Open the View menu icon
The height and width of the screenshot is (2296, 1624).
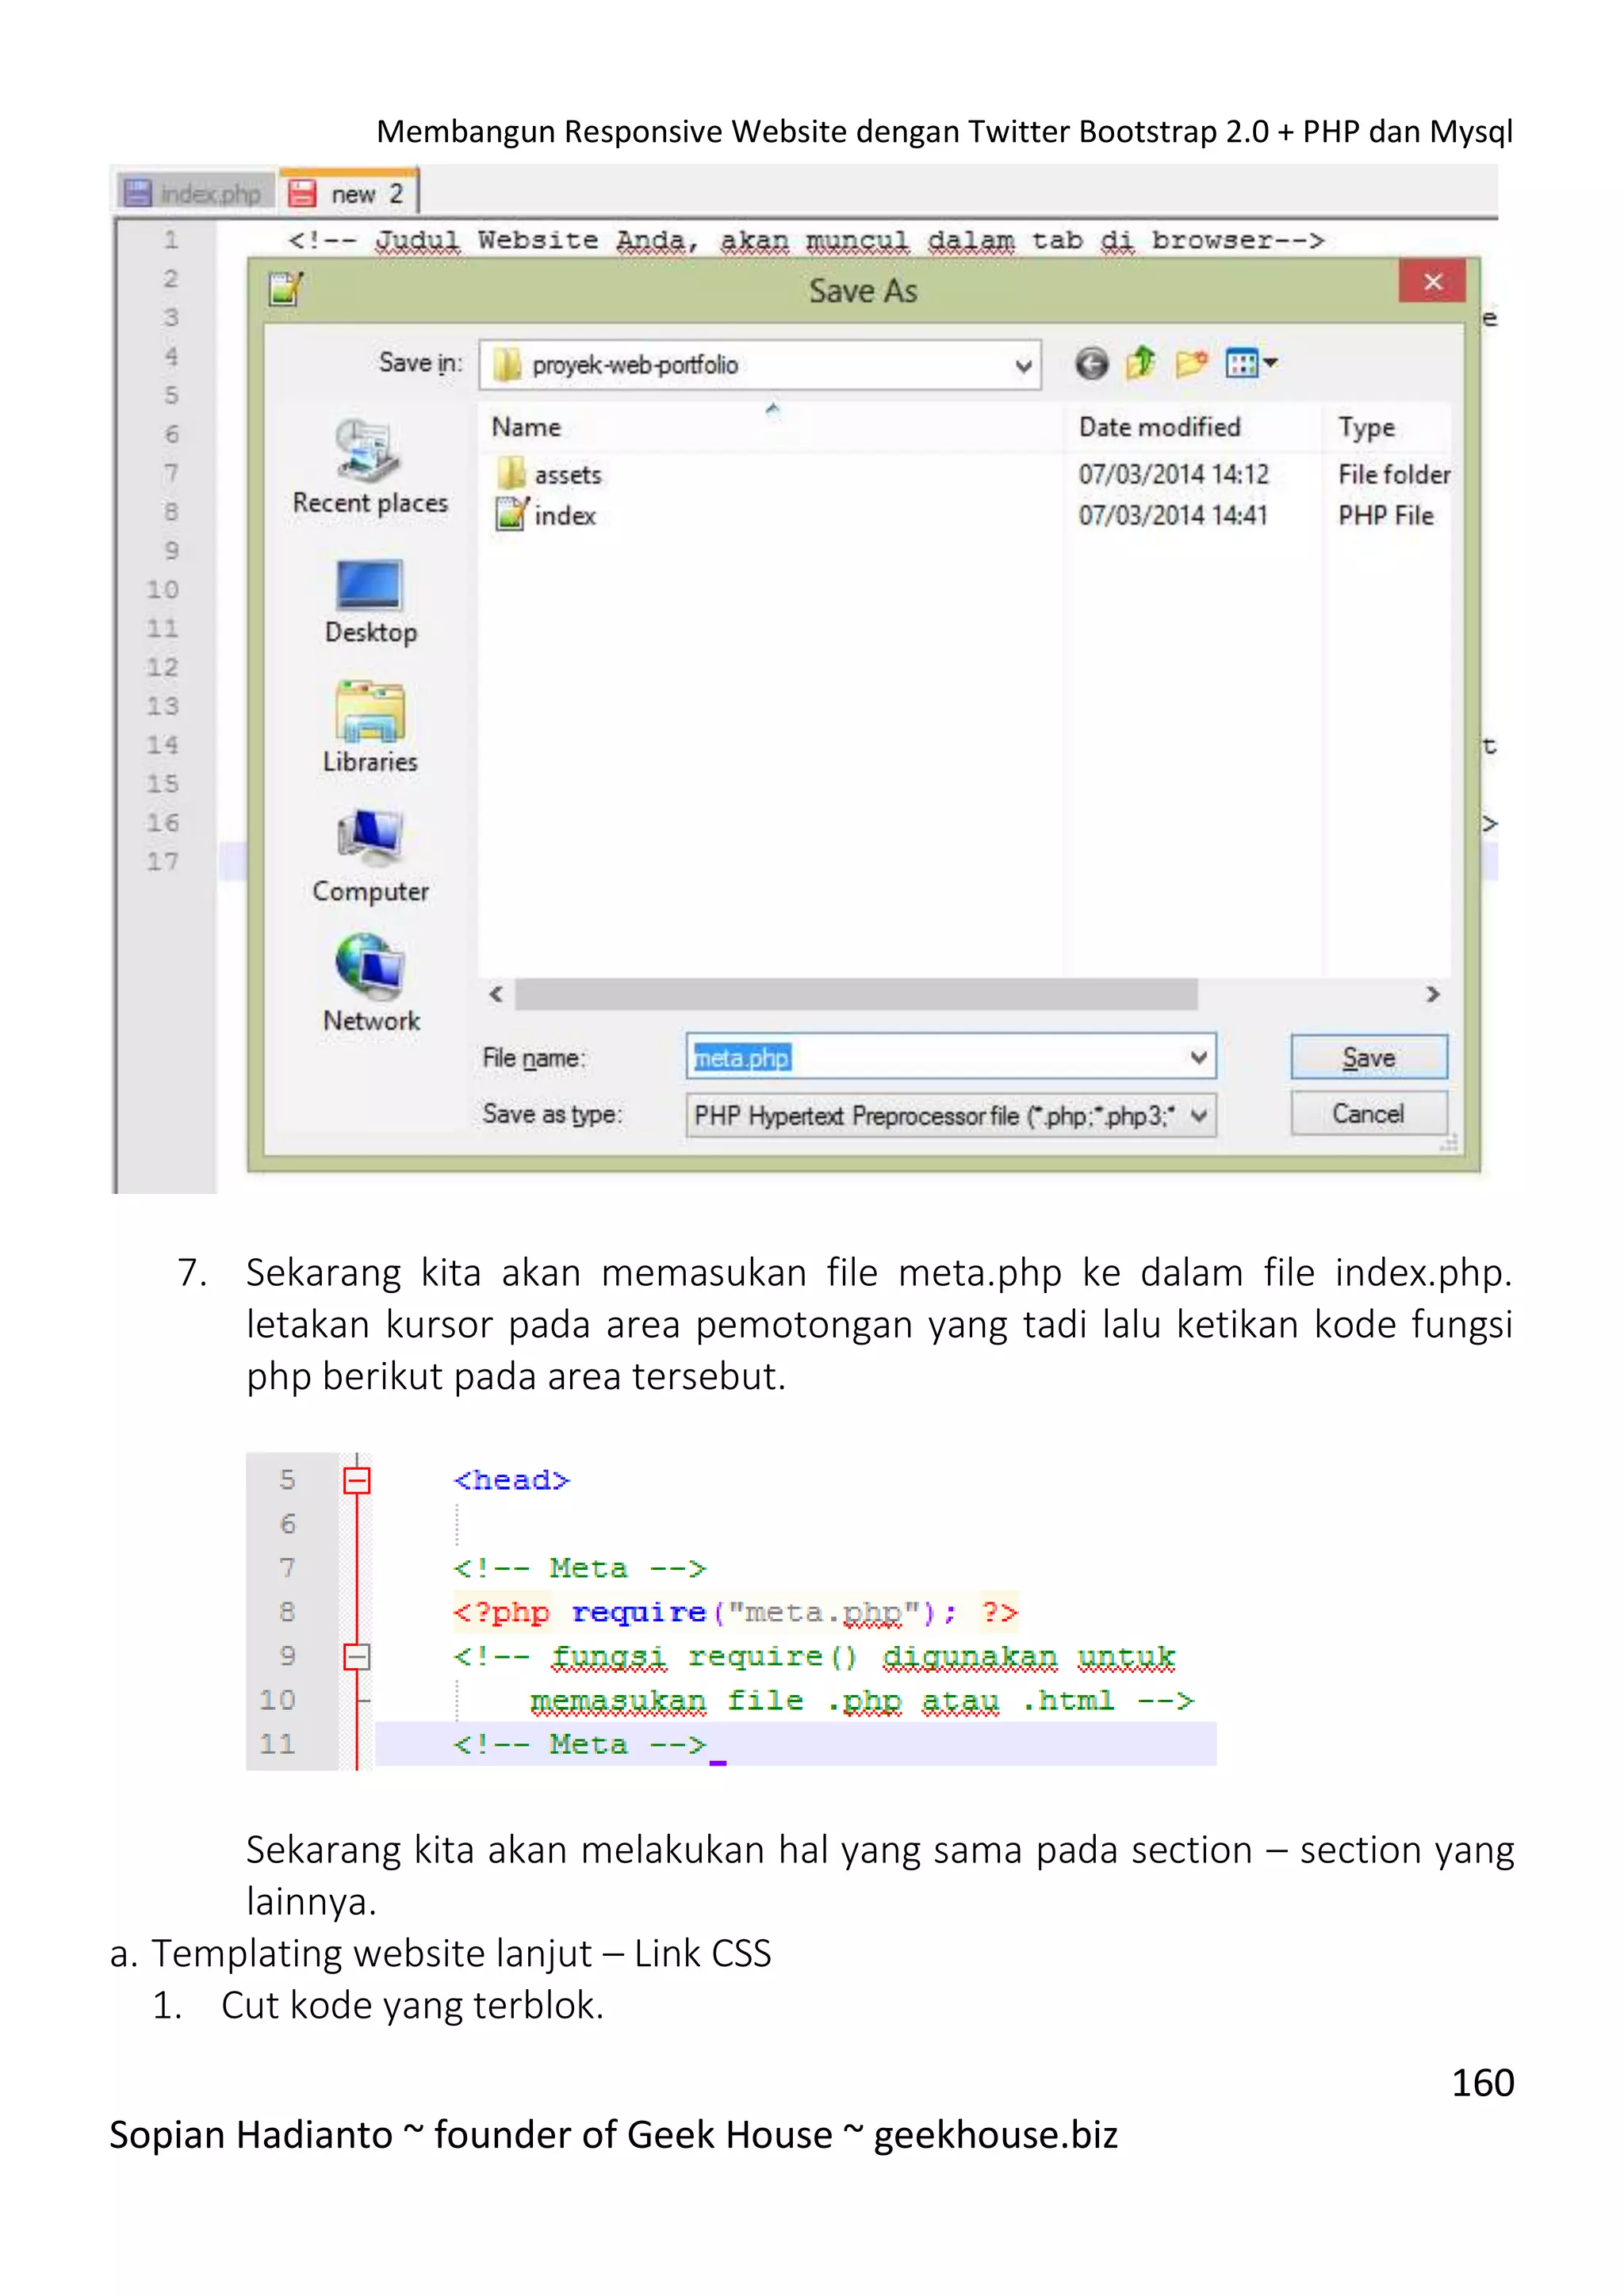1251,363
